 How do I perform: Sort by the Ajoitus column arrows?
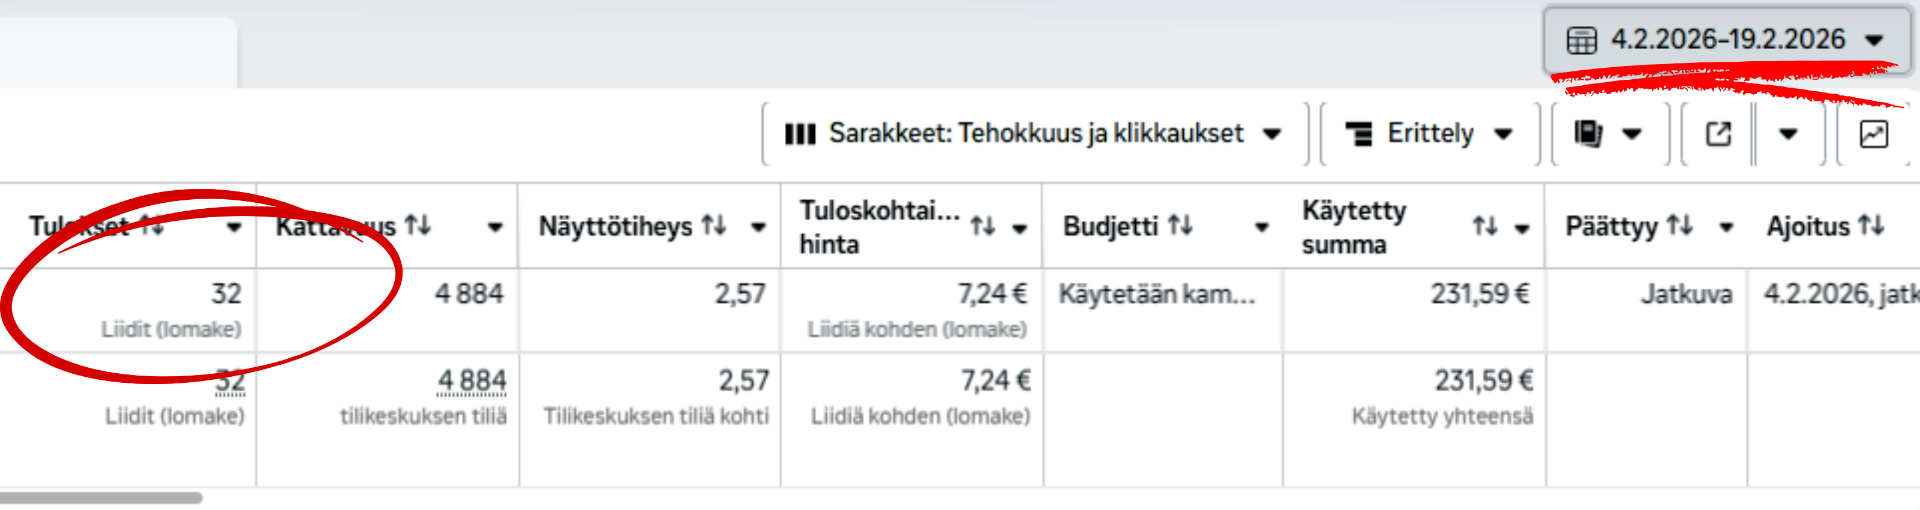pyautogui.click(x=1871, y=226)
